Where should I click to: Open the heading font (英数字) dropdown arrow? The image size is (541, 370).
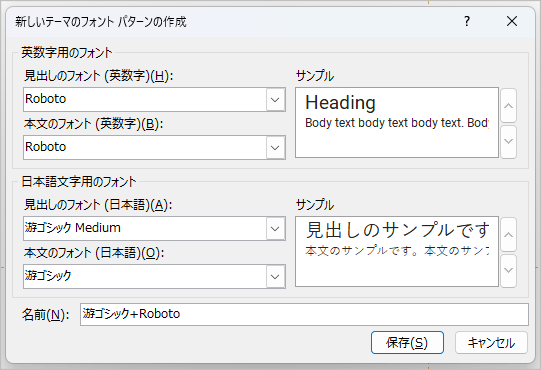[x=275, y=99]
